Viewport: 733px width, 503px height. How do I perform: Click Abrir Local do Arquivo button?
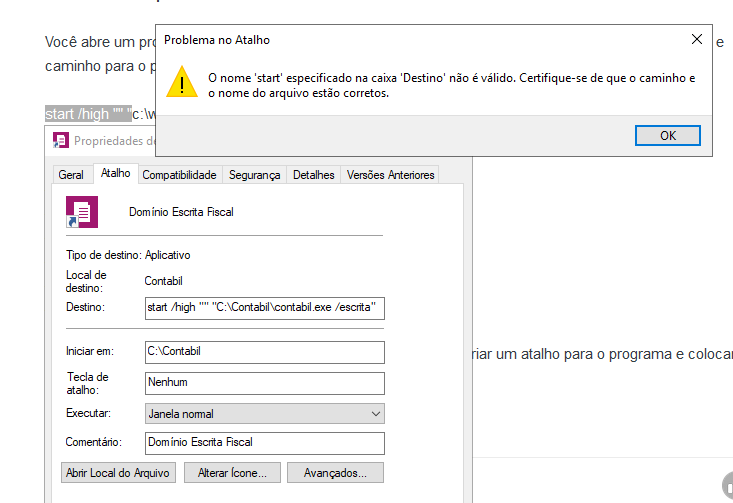[118, 473]
